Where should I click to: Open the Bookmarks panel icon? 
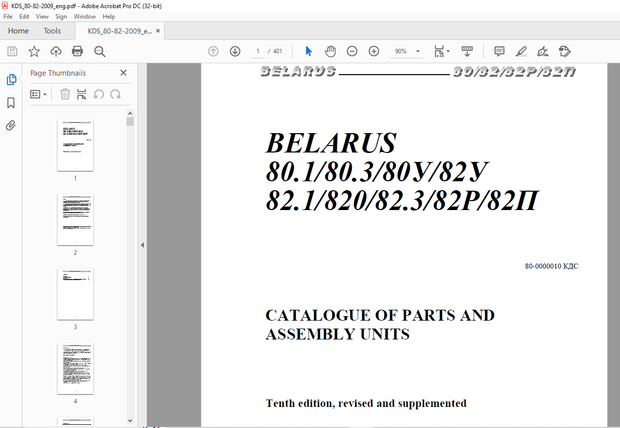pos(11,103)
